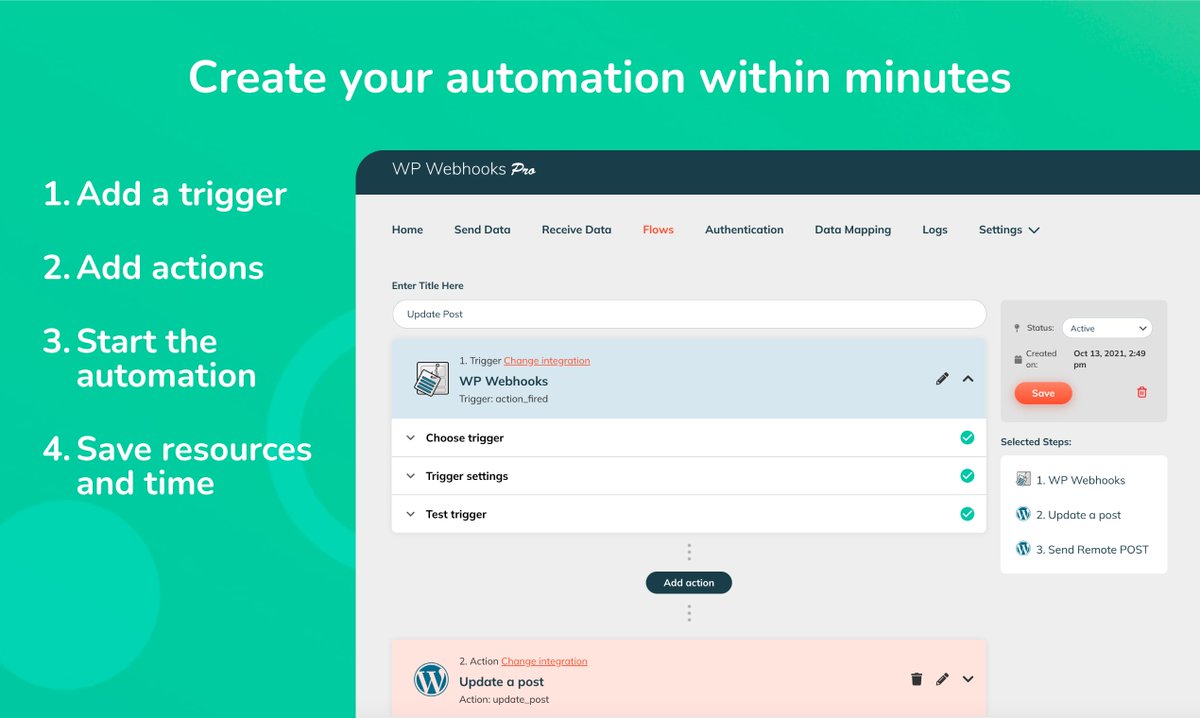Click the WordPress icon beside Send Remote POST step
The width and height of the screenshot is (1200, 718).
click(1023, 549)
